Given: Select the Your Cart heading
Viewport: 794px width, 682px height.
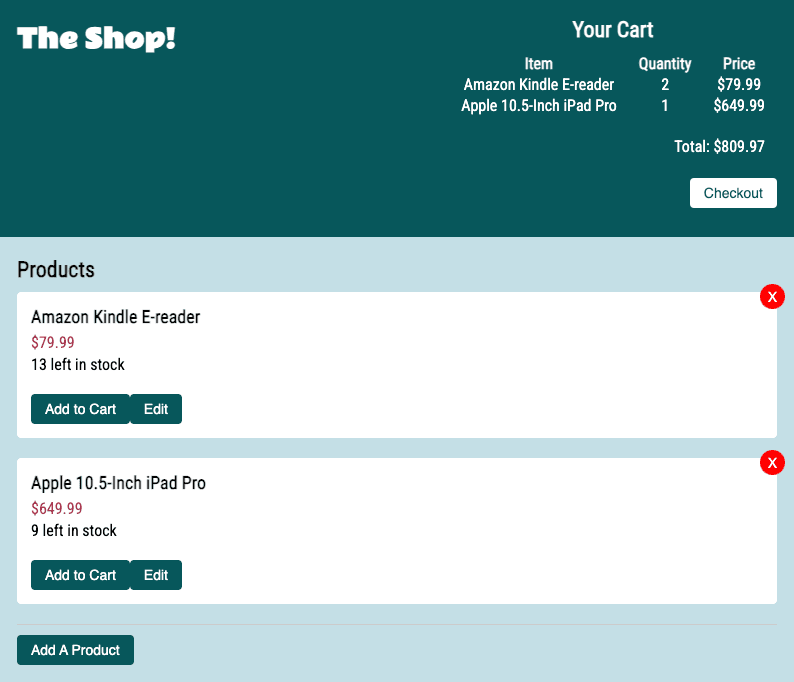Looking at the screenshot, I should pyautogui.click(x=613, y=30).
